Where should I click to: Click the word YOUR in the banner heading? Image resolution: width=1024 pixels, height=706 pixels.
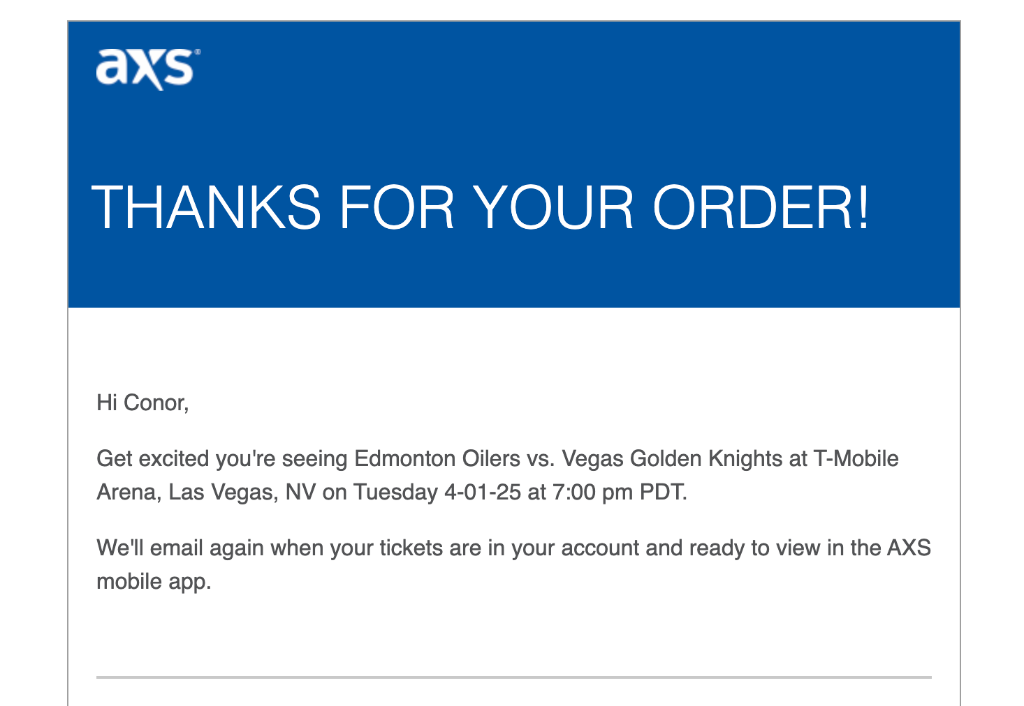pyautogui.click(x=552, y=208)
